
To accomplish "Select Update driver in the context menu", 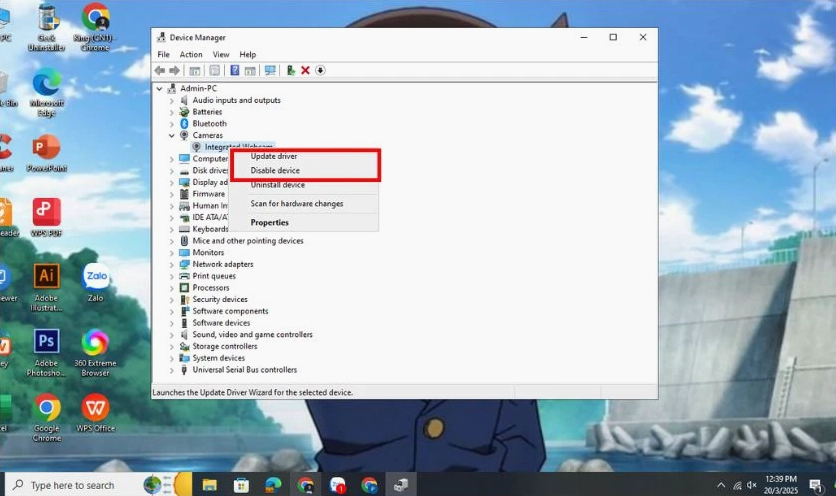I will pos(274,156).
